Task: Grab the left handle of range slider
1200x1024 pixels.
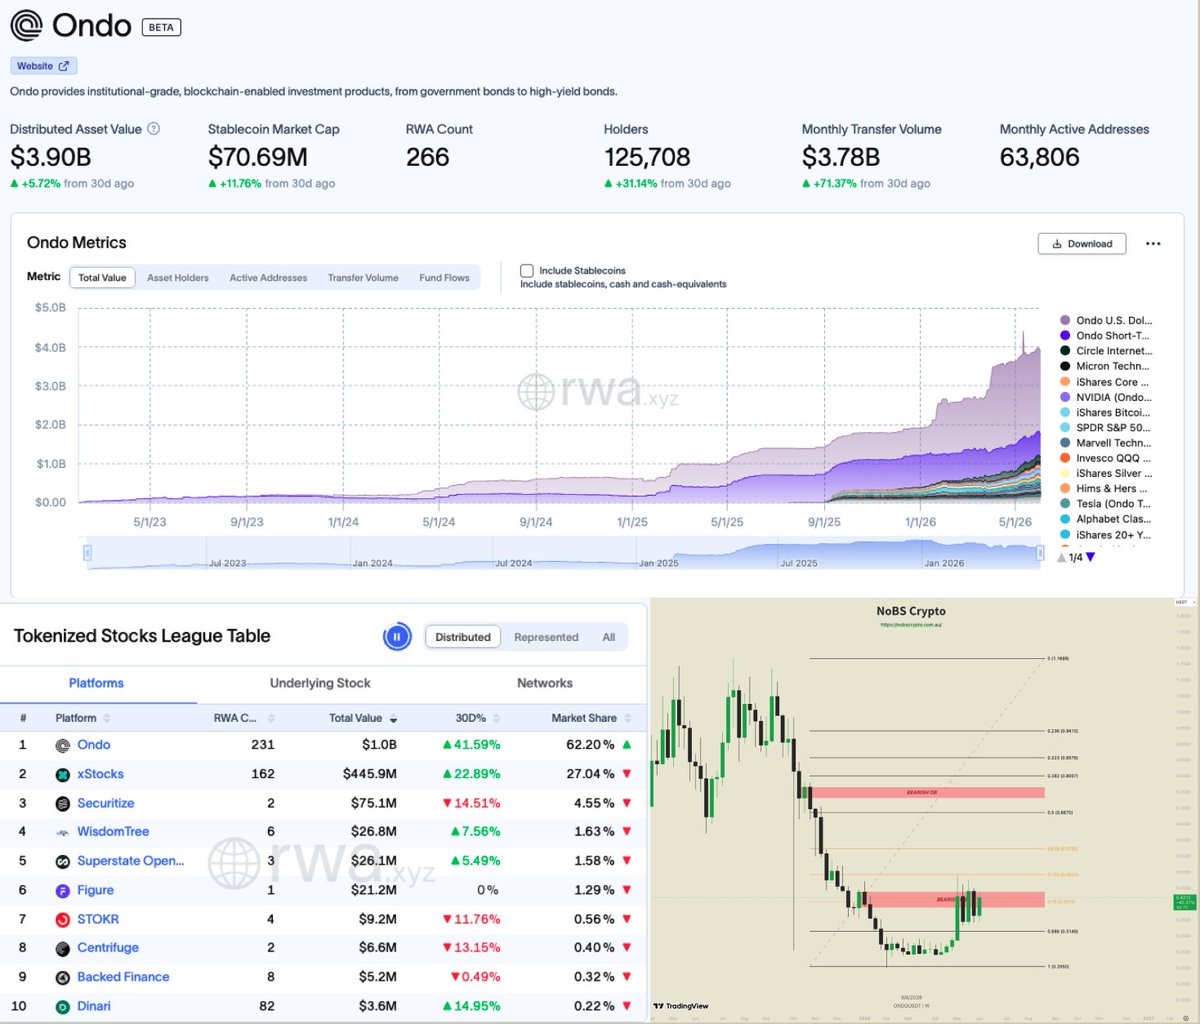Action: (87, 552)
